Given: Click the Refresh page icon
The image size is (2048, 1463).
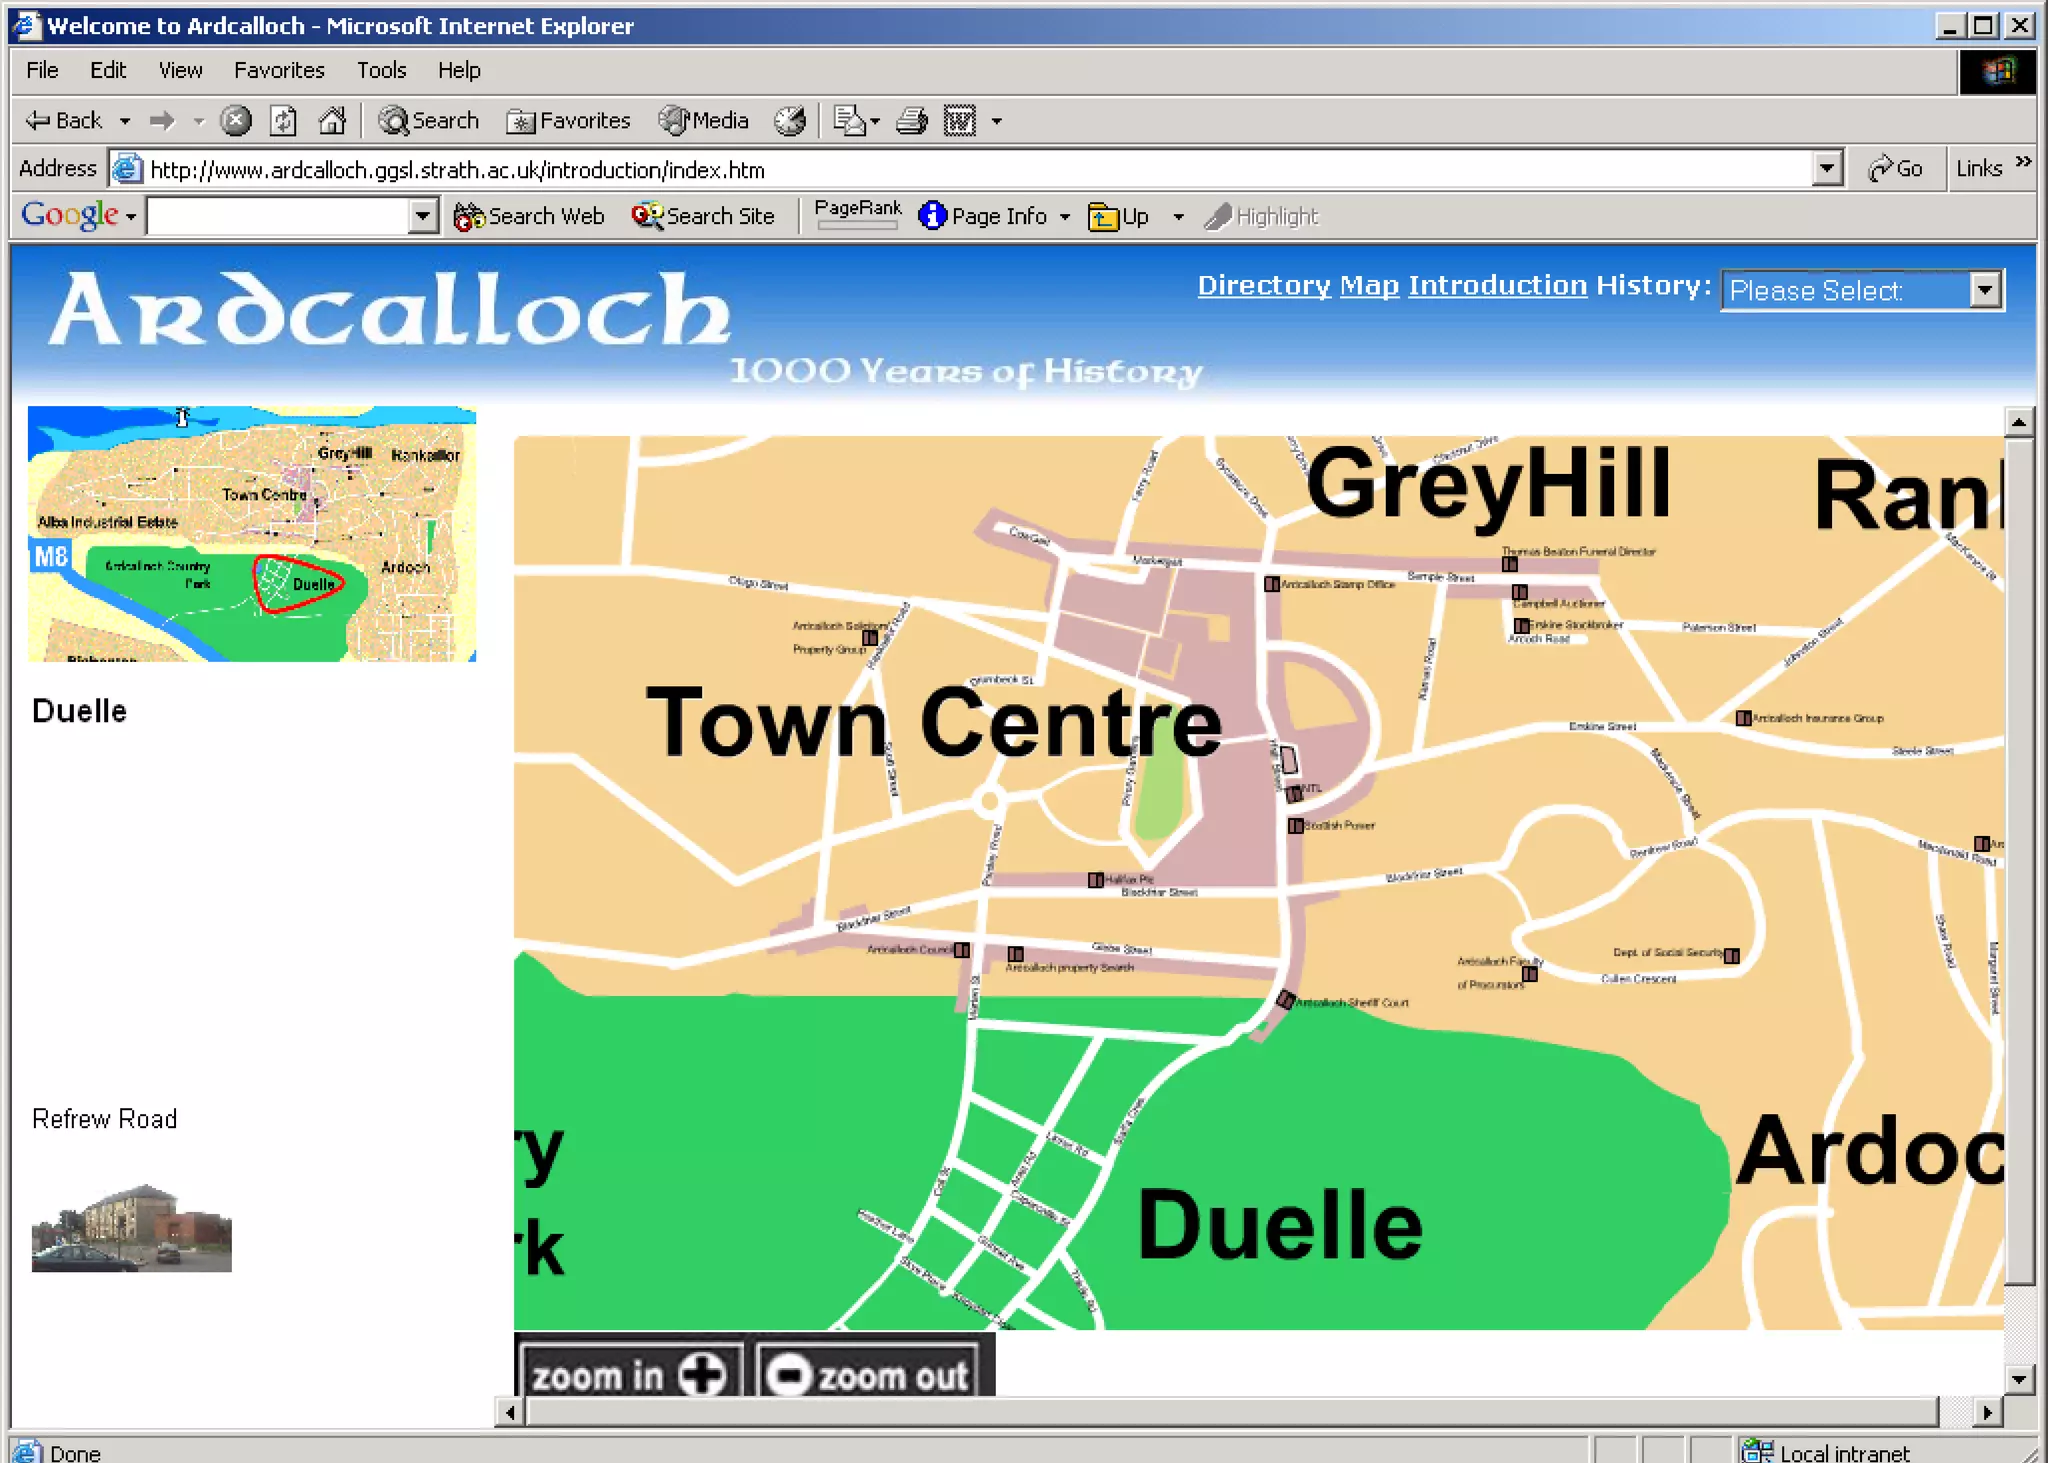Looking at the screenshot, I should click(x=284, y=121).
